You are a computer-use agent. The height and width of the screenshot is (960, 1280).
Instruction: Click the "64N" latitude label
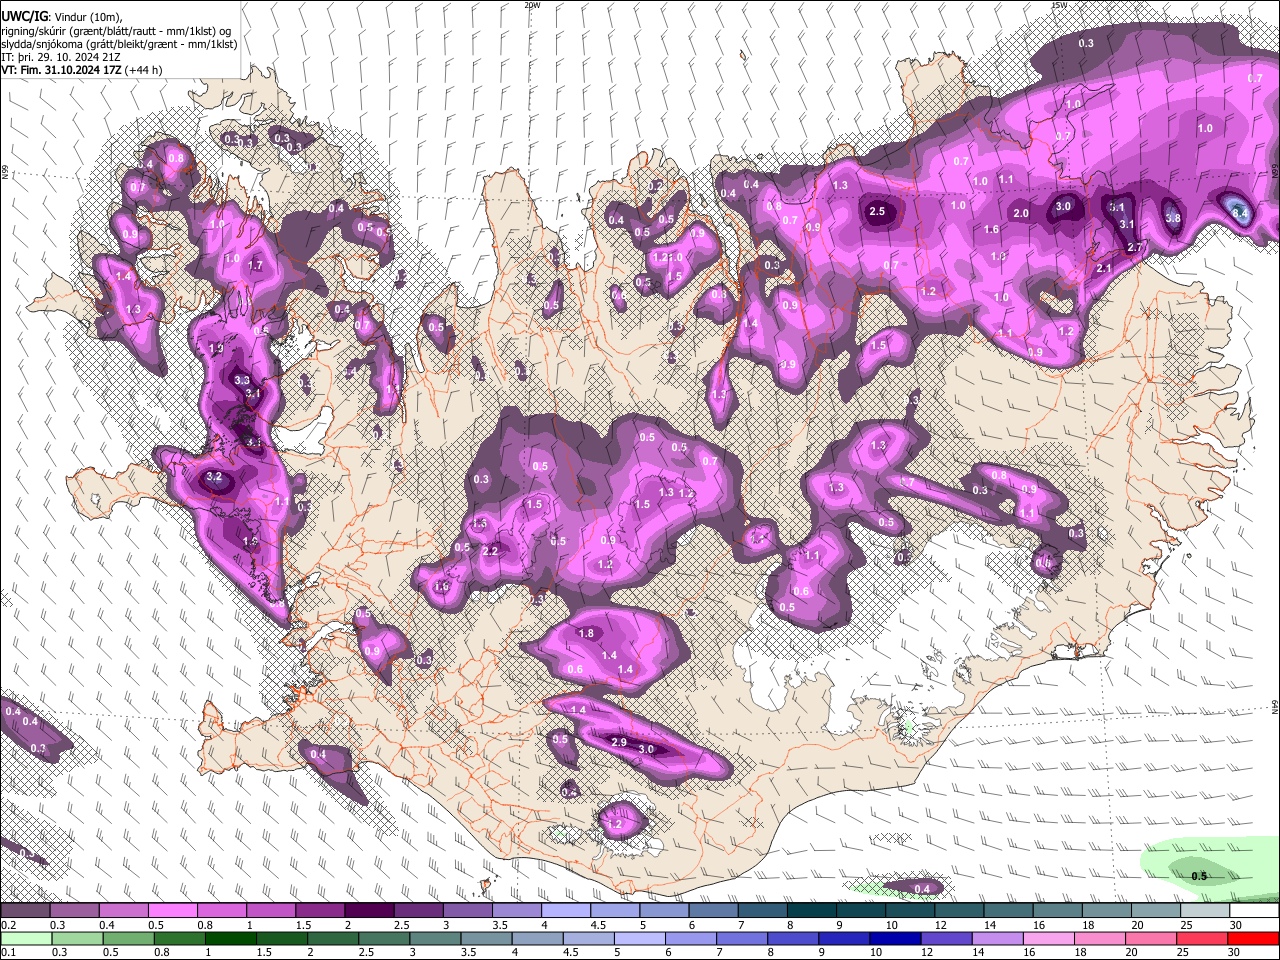[1275, 706]
